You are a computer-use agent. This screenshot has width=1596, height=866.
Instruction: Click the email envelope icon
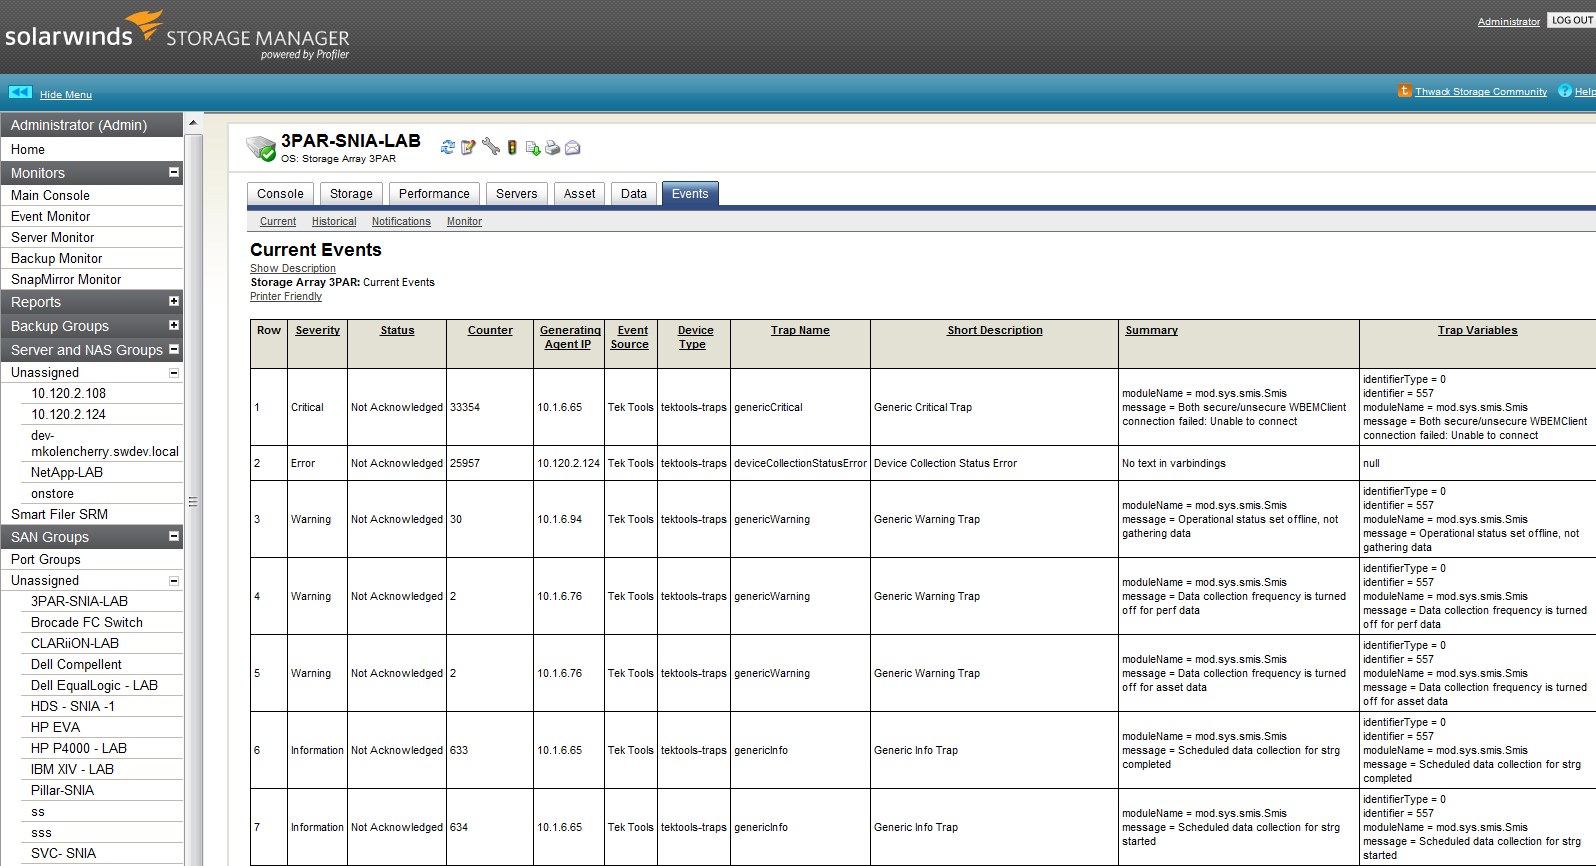[572, 148]
